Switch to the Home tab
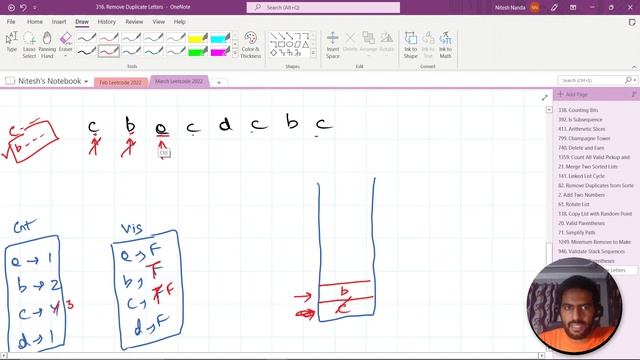 35,22
